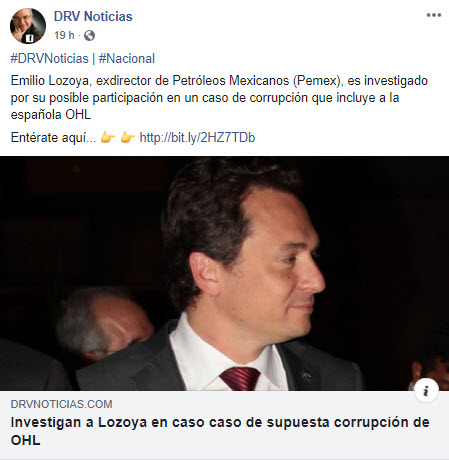Click the 'Entérate aquí...' text
This screenshot has height=460, width=449.
(53, 137)
